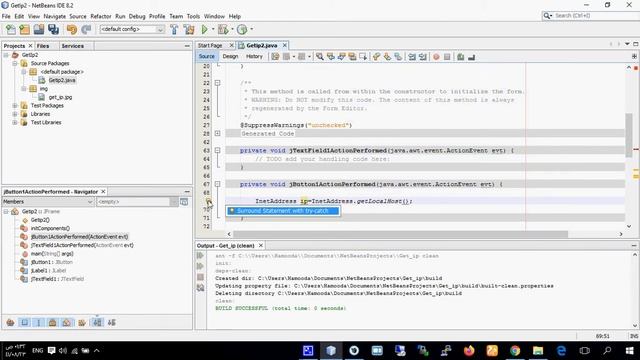This screenshot has width=640, height=360.
Task: Collapse the Getip2 project node
Action: tap(6, 55)
